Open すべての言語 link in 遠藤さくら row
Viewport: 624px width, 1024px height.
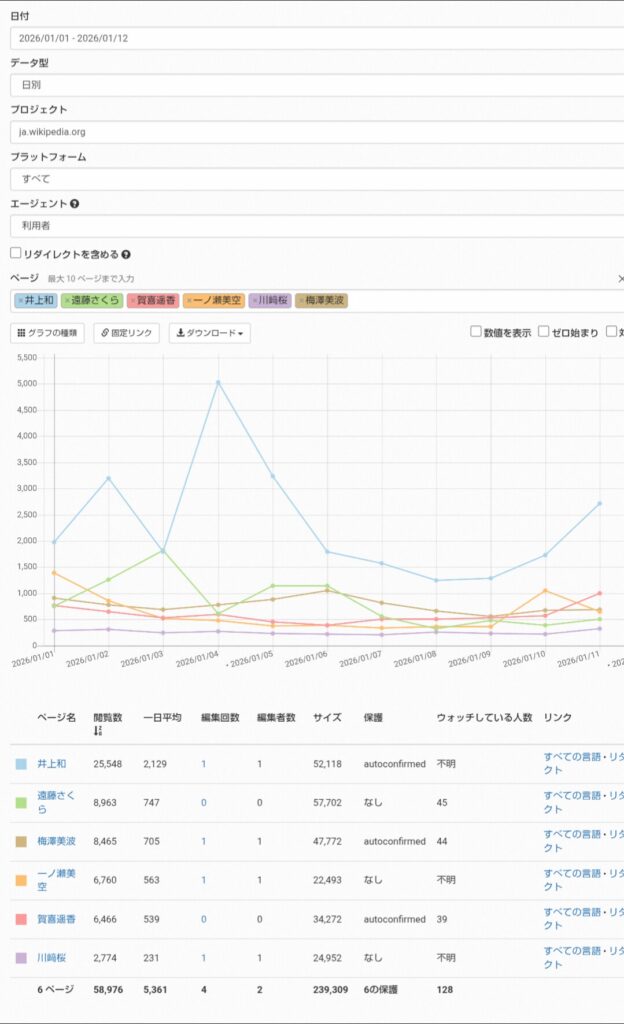click(x=572, y=795)
